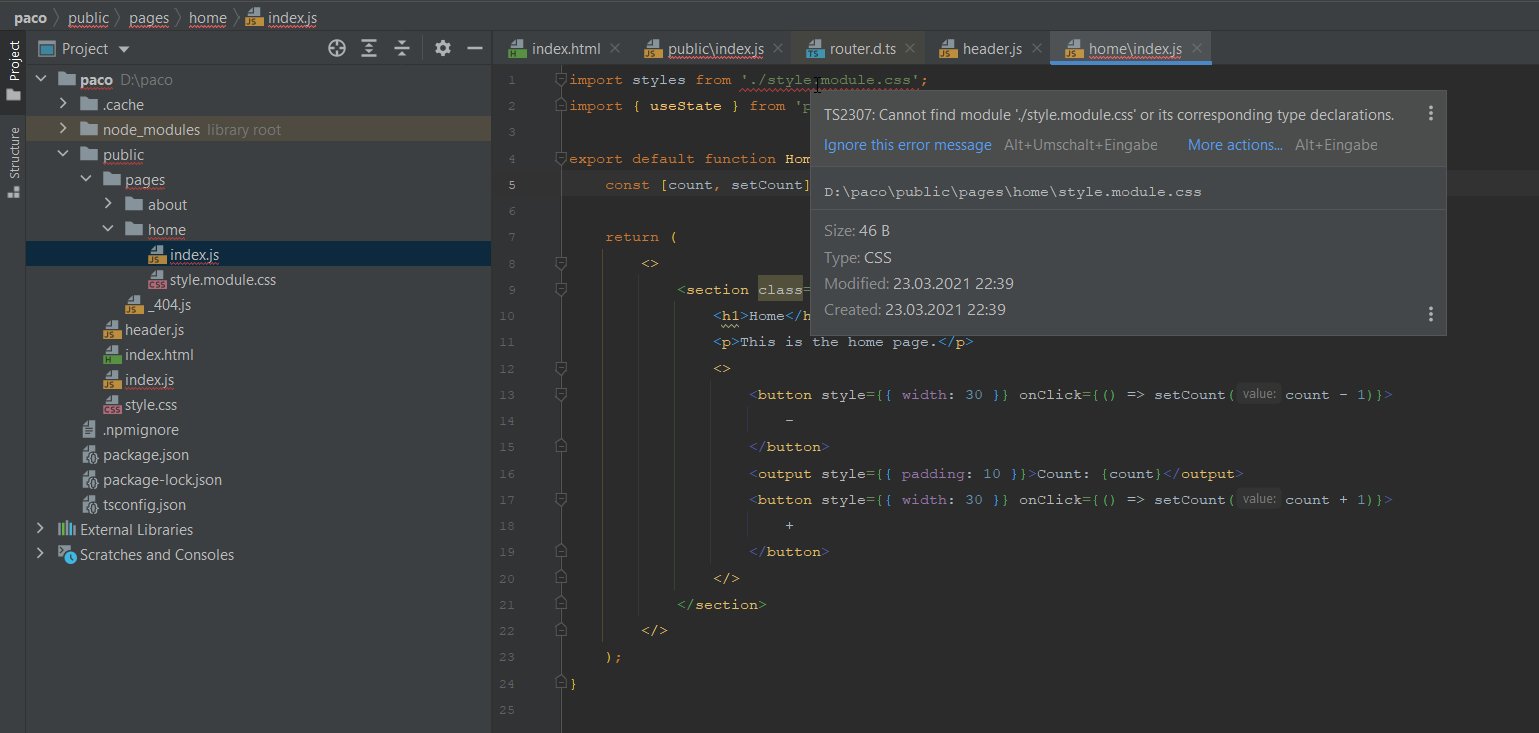This screenshot has height=733, width=1539.
Task: Expand the .cache folder
Action: [x=63, y=104]
